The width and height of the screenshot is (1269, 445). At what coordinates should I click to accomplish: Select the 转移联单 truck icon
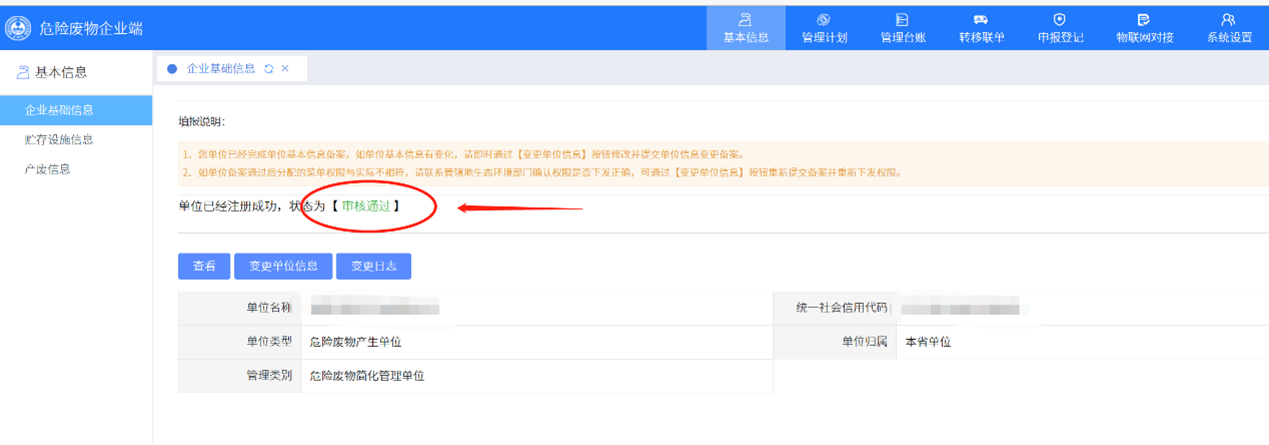981,20
